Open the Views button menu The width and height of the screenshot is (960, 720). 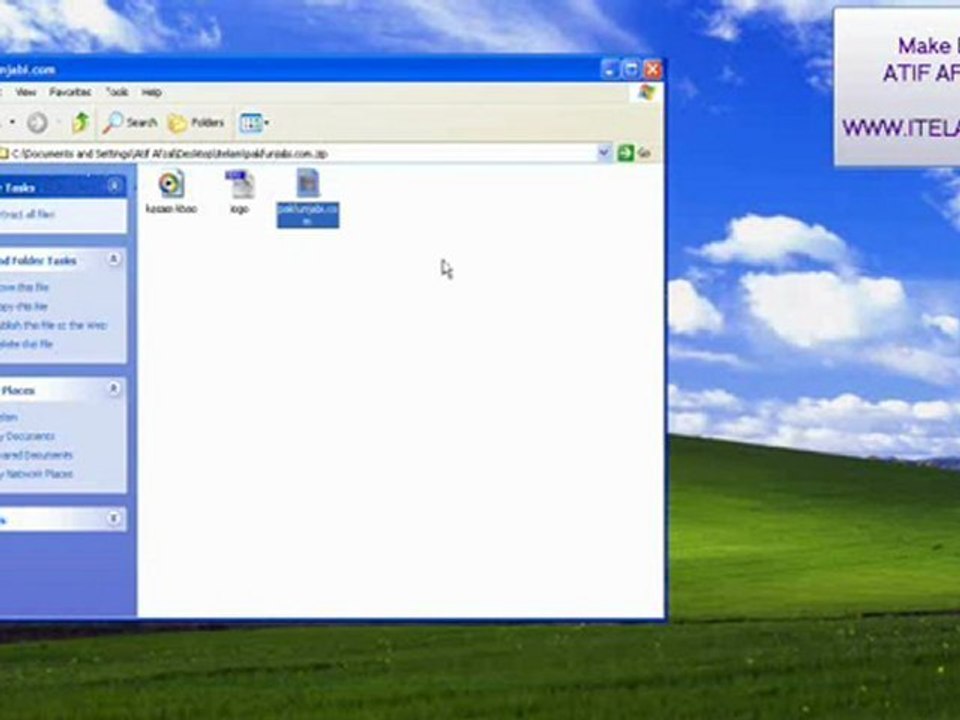255,123
